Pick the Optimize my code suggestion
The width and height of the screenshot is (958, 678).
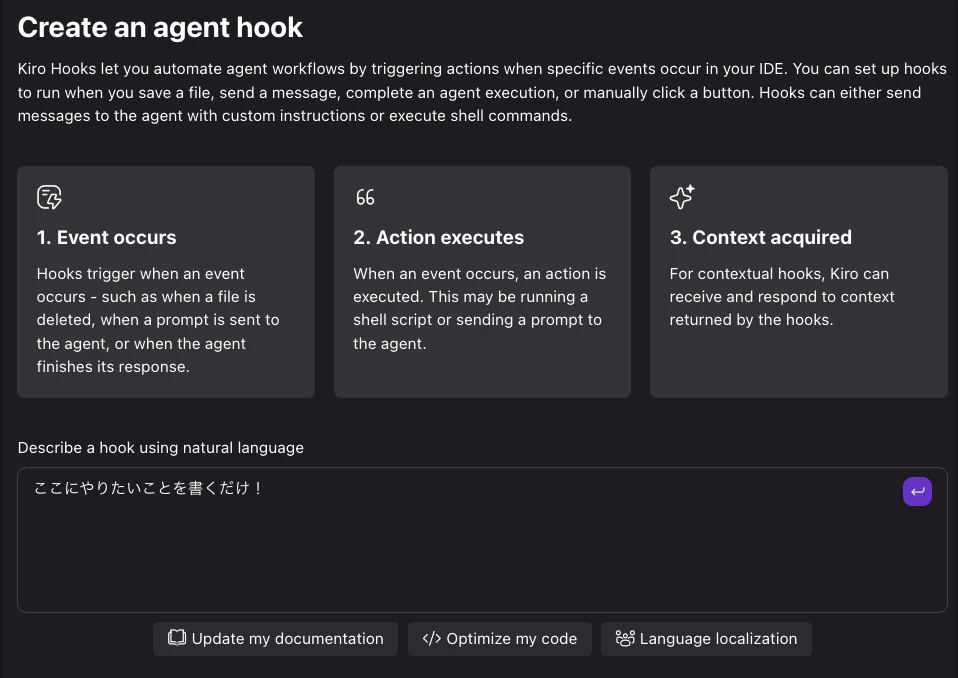(499, 639)
